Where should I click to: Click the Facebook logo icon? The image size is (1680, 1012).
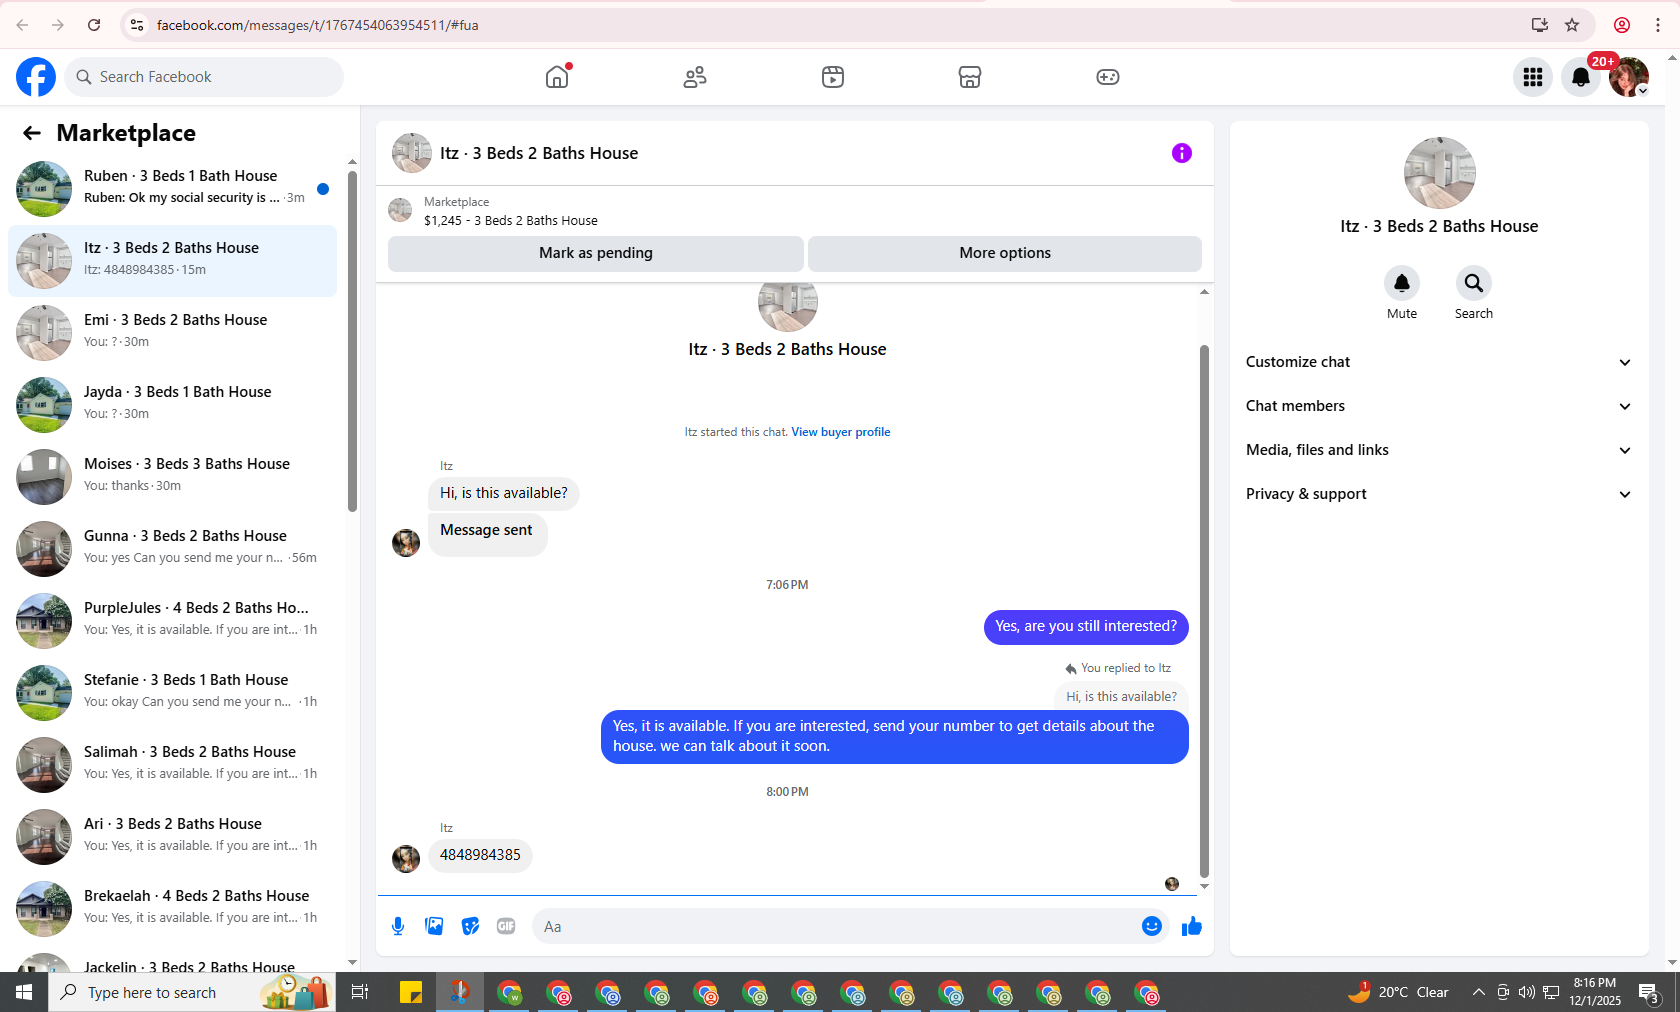pos(36,77)
